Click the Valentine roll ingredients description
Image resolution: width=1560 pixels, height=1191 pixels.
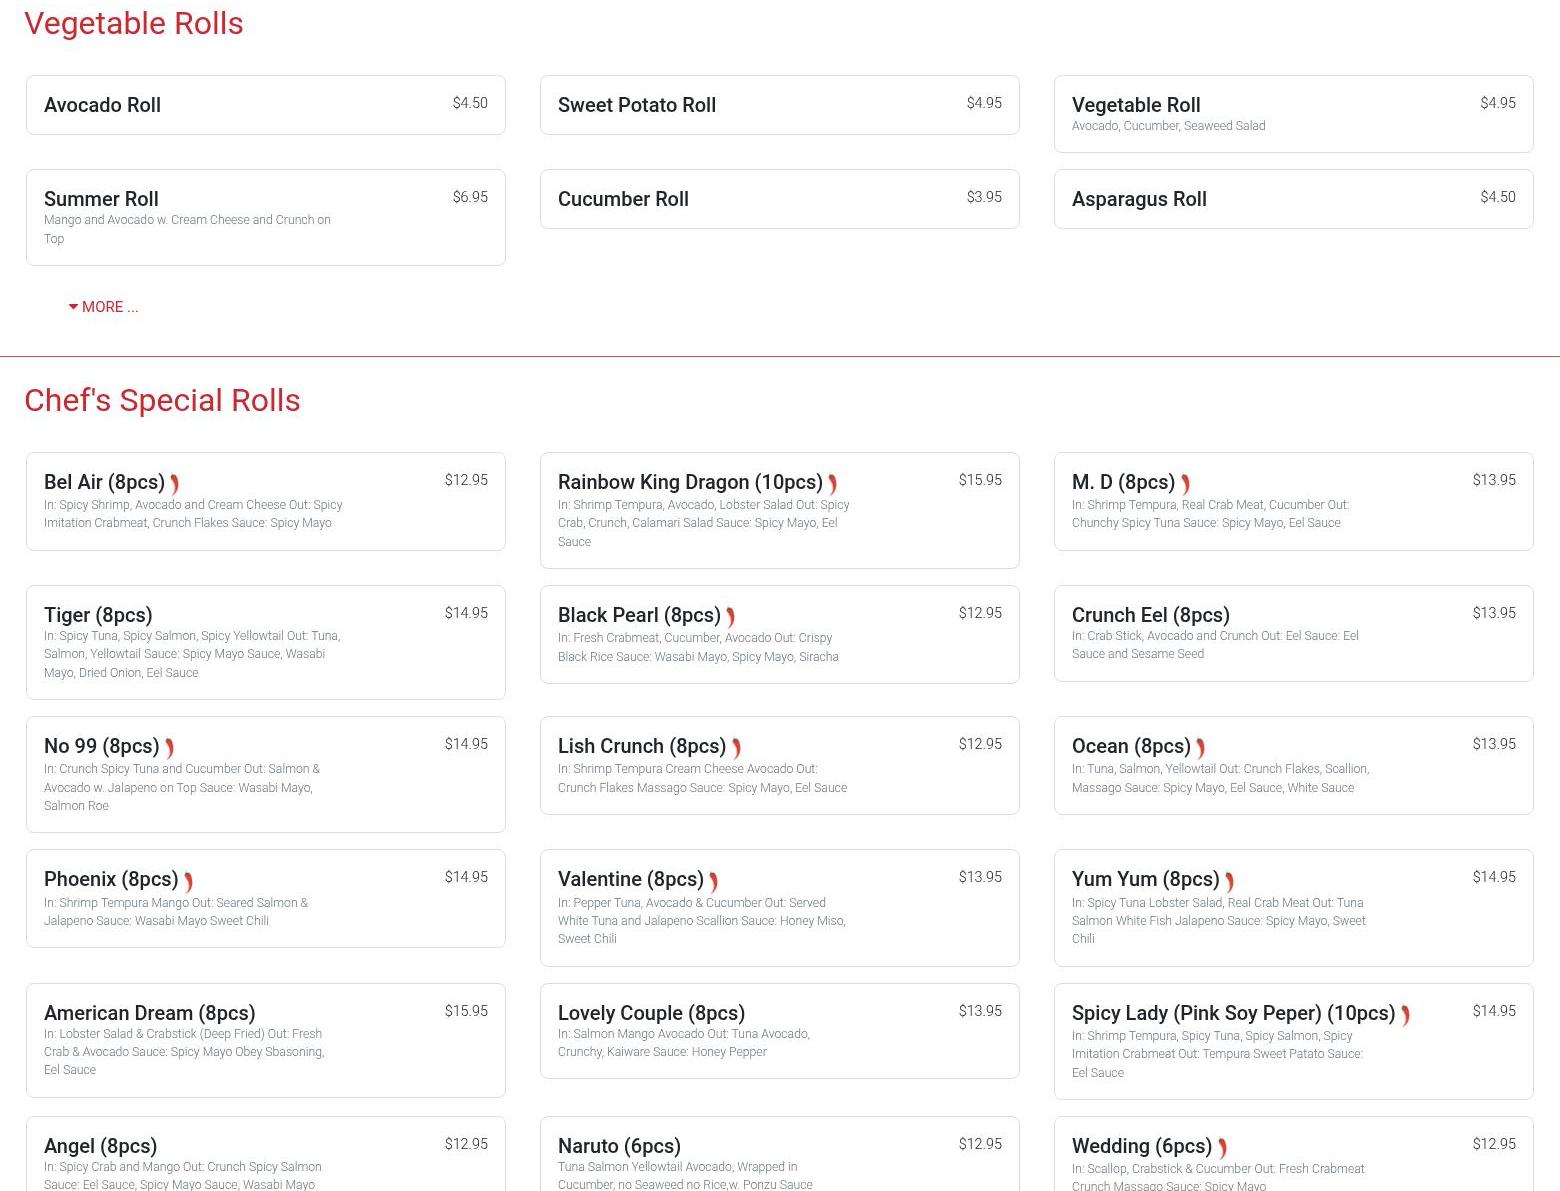[703, 921]
